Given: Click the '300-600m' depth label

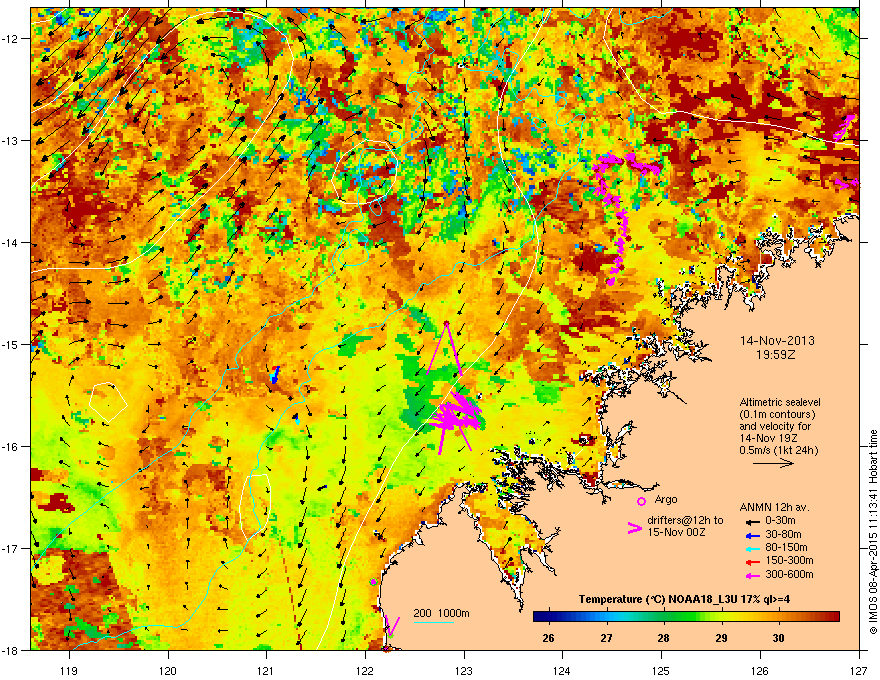Looking at the screenshot, I should tap(789, 575).
